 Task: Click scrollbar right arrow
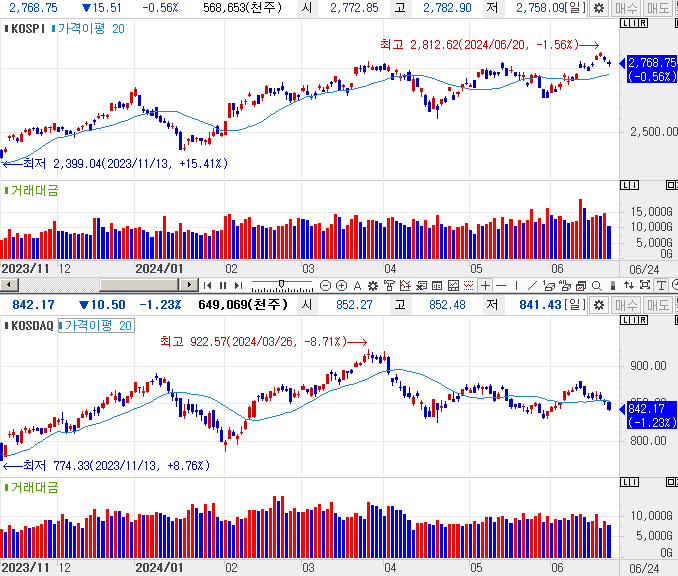[189, 285]
